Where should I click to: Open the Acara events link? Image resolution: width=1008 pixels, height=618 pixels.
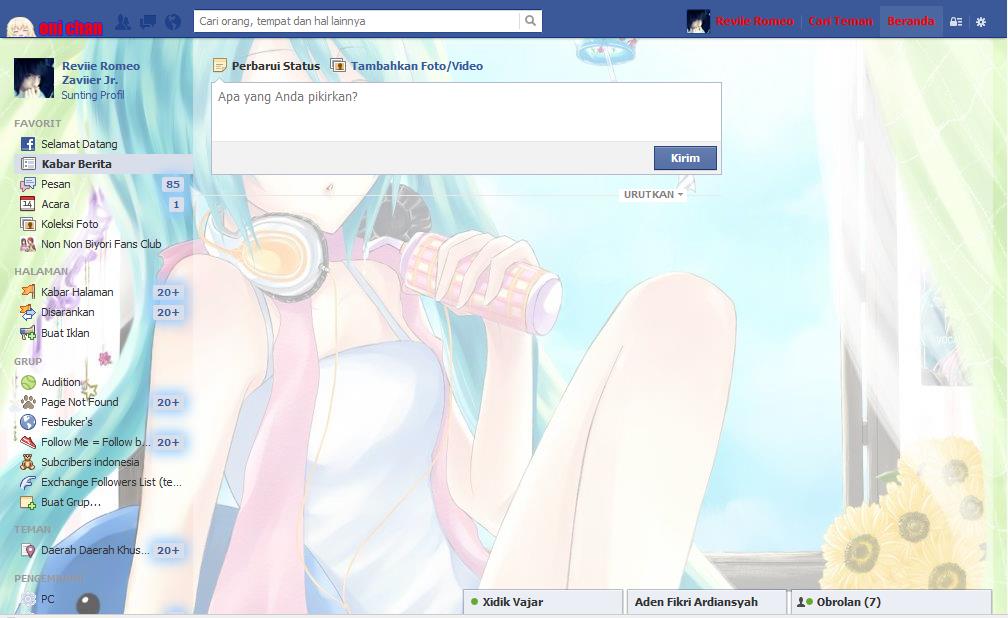[55, 204]
